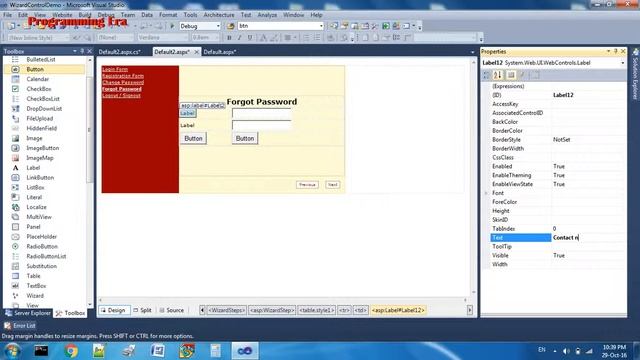
Task: Click the wizard Previous button
Action: (x=307, y=185)
